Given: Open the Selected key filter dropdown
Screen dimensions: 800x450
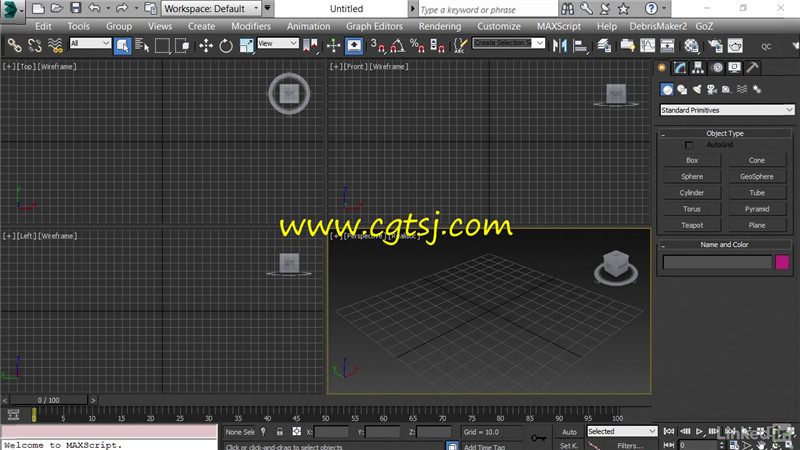Looking at the screenshot, I should [621, 432].
